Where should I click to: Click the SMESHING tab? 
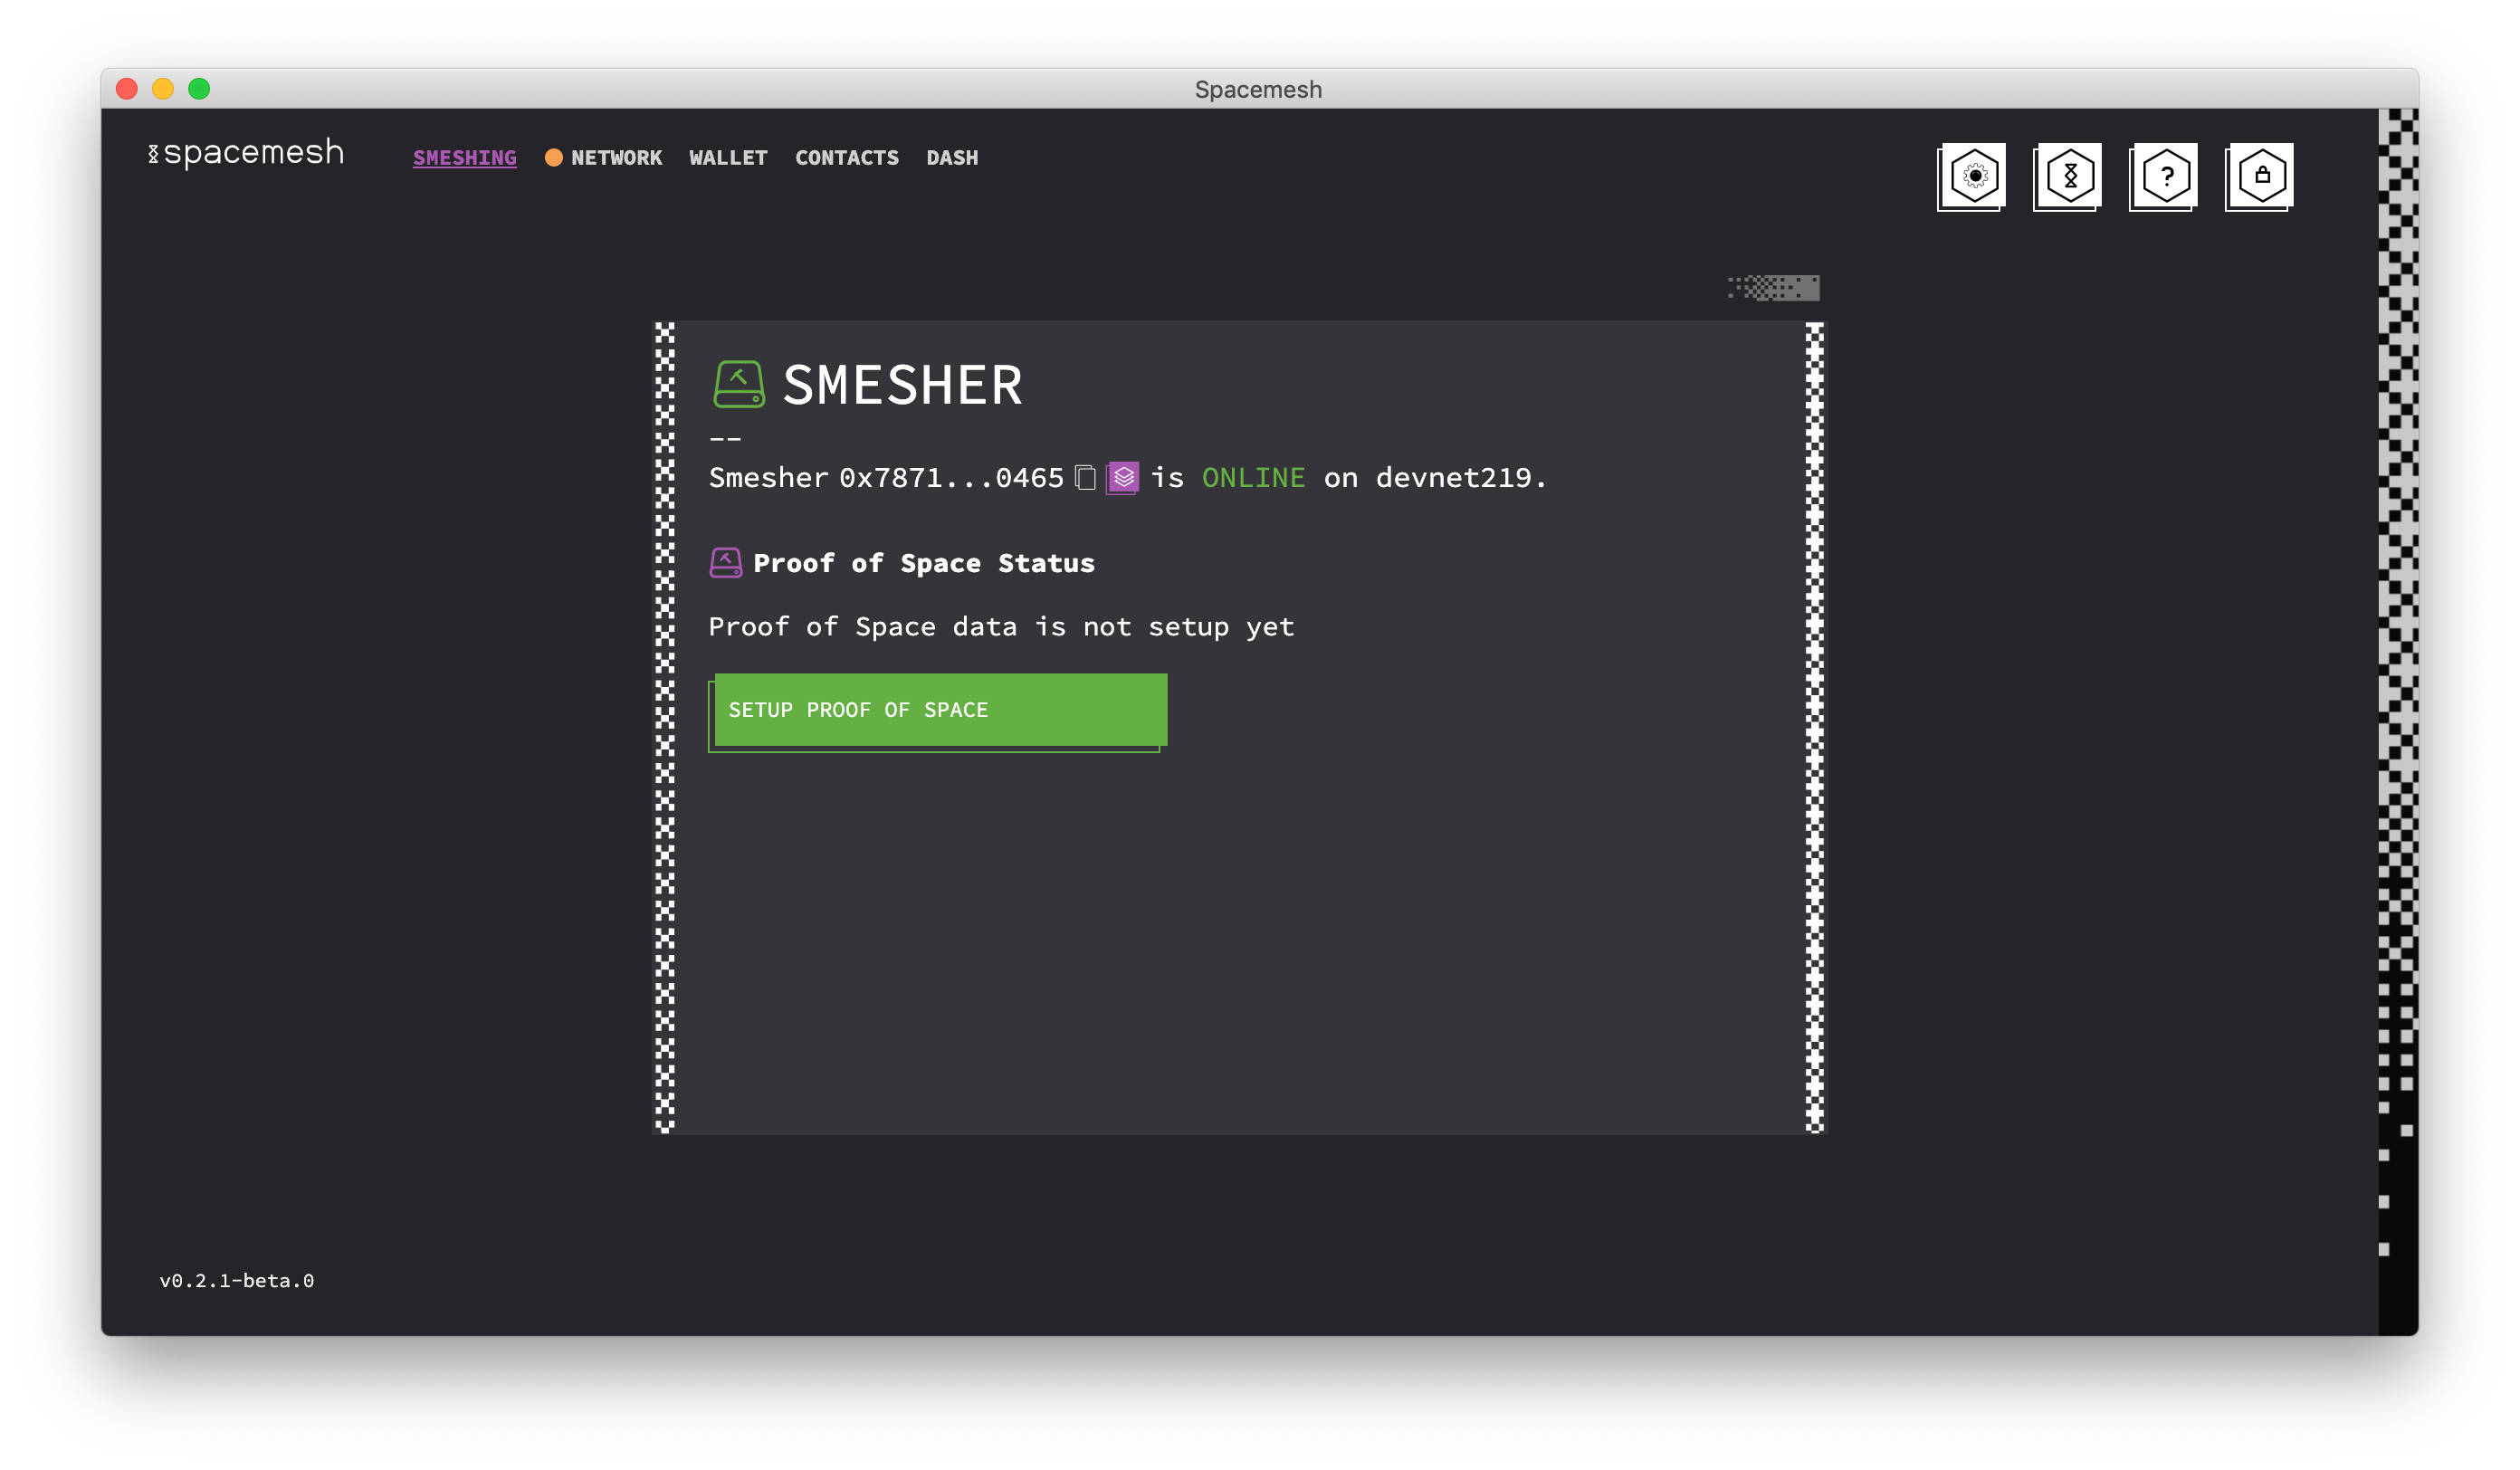coord(463,157)
